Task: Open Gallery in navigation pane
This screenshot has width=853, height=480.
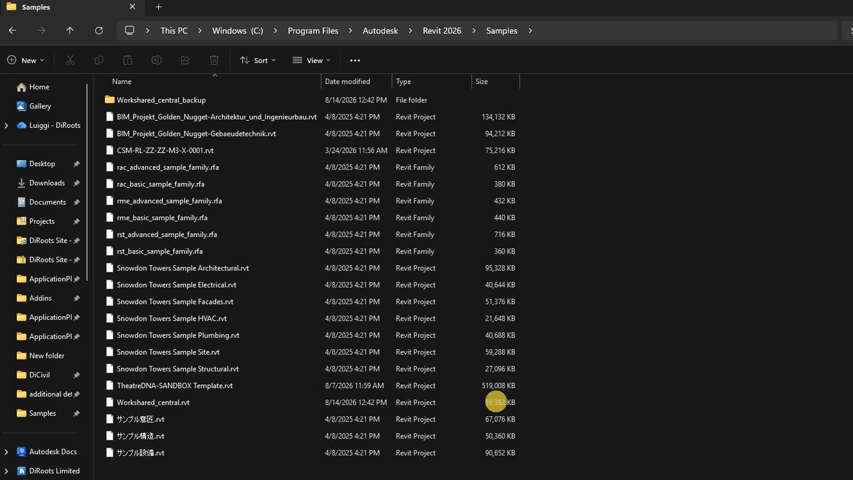Action: [x=40, y=106]
